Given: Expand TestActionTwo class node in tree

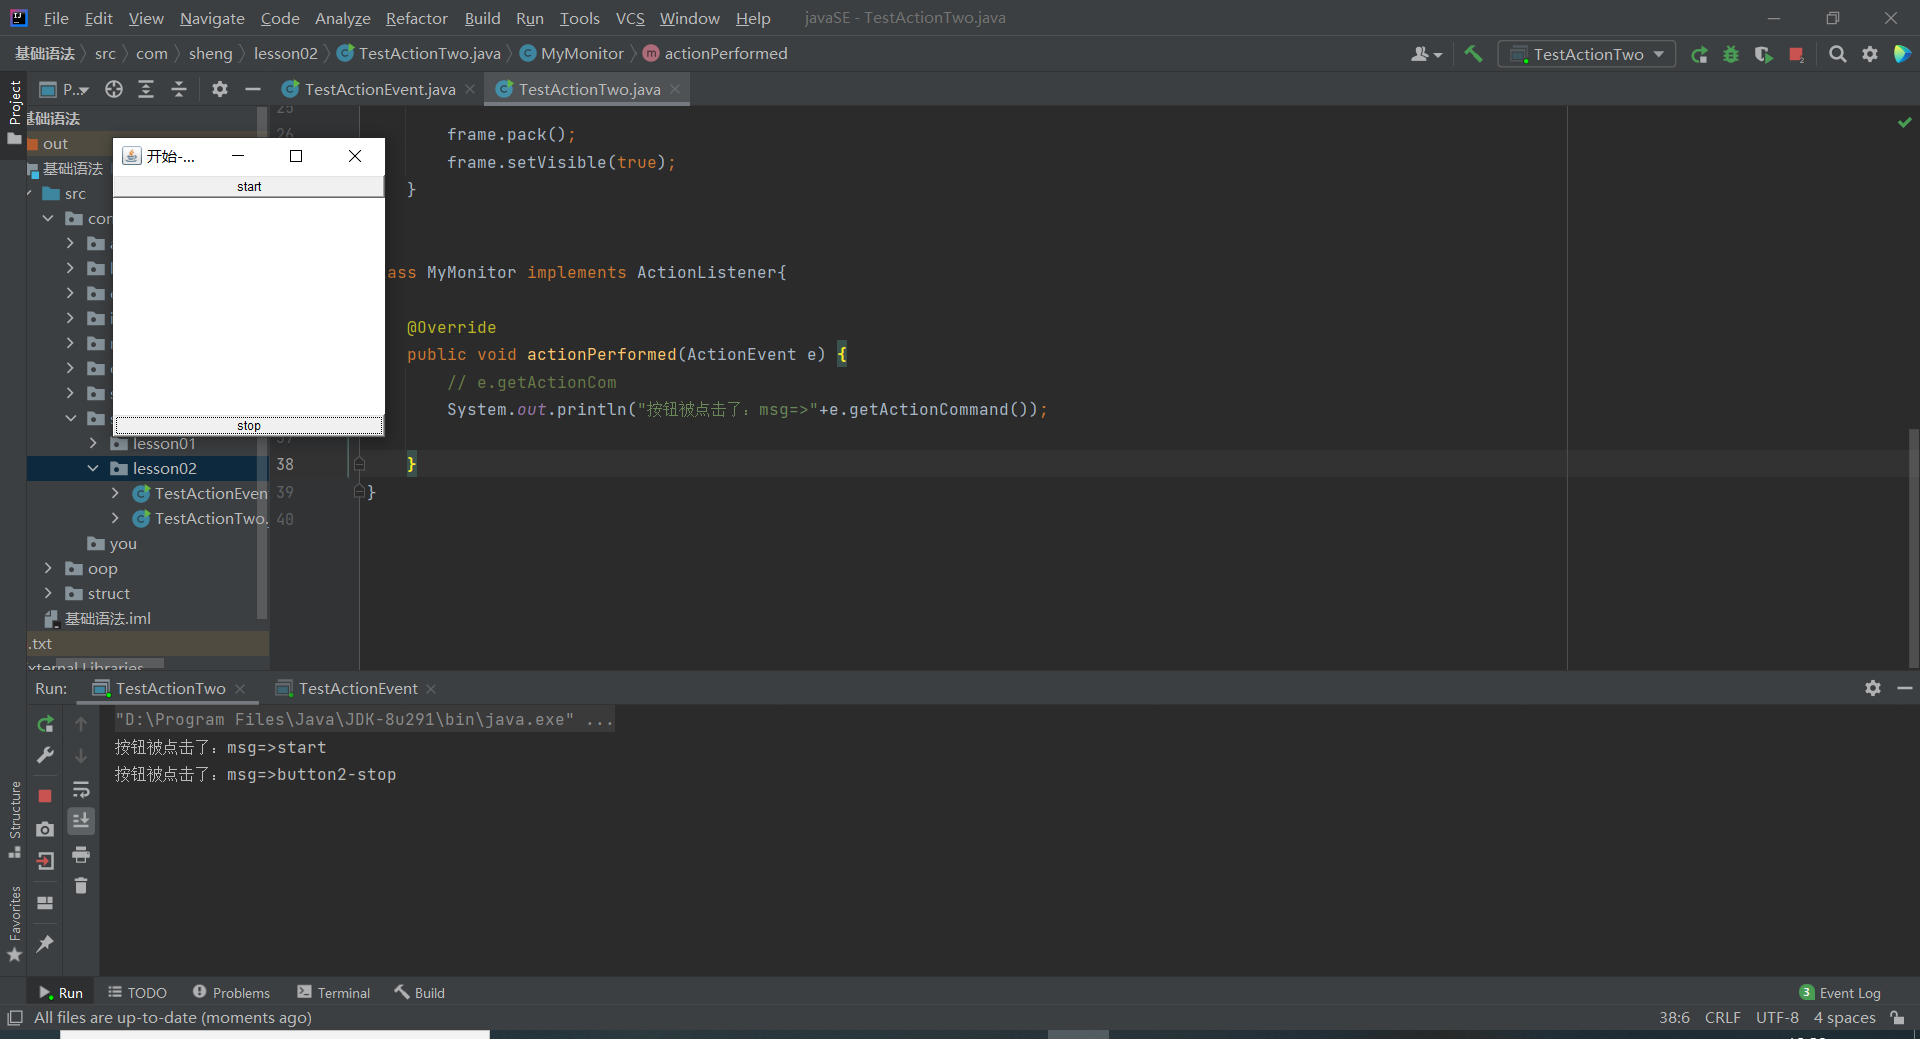Looking at the screenshot, I should 115,518.
